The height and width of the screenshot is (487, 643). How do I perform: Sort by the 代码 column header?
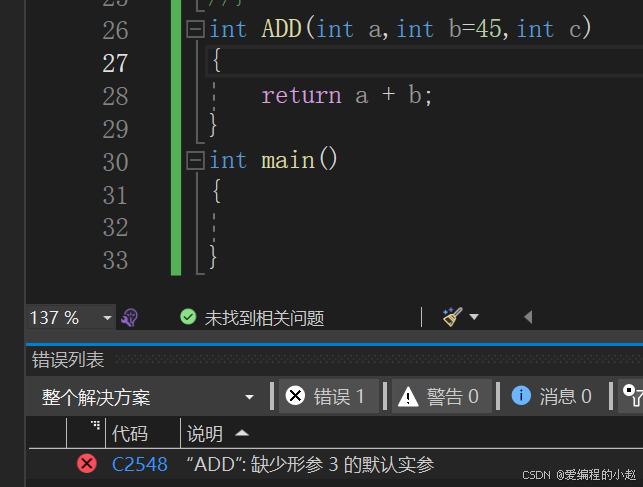point(130,433)
